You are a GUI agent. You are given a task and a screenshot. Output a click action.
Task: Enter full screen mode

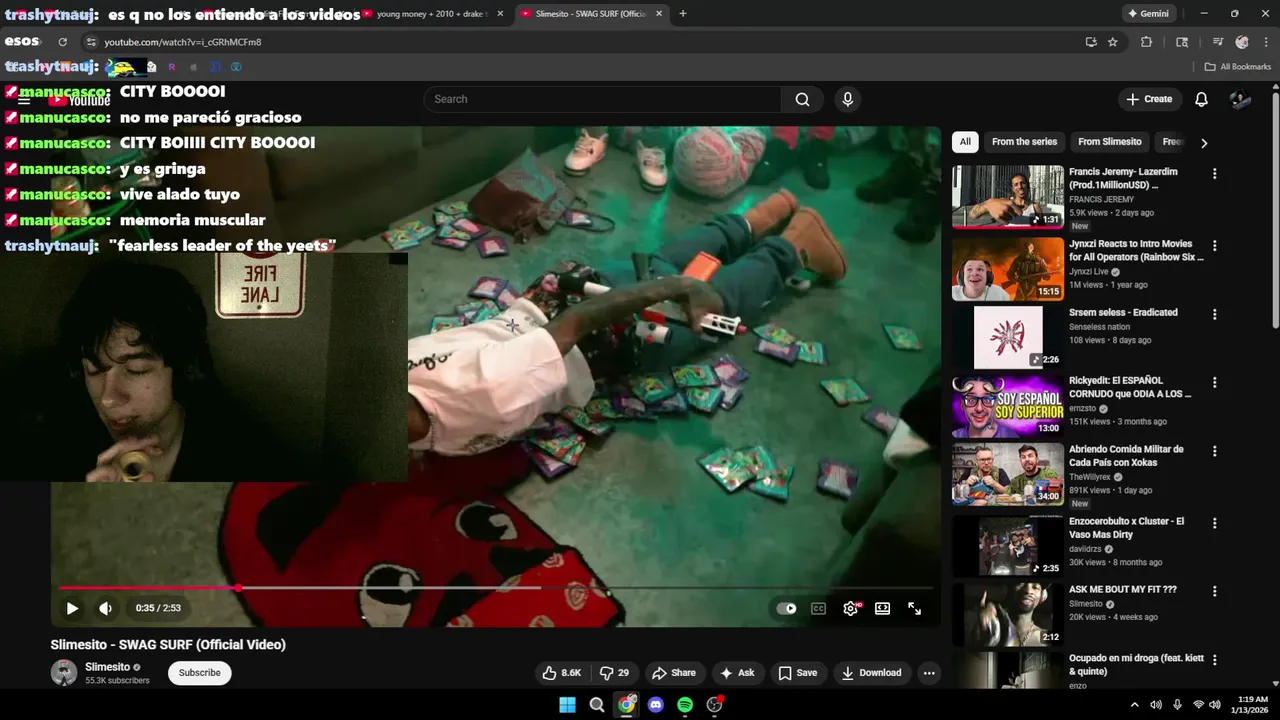[x=914, y=608]
